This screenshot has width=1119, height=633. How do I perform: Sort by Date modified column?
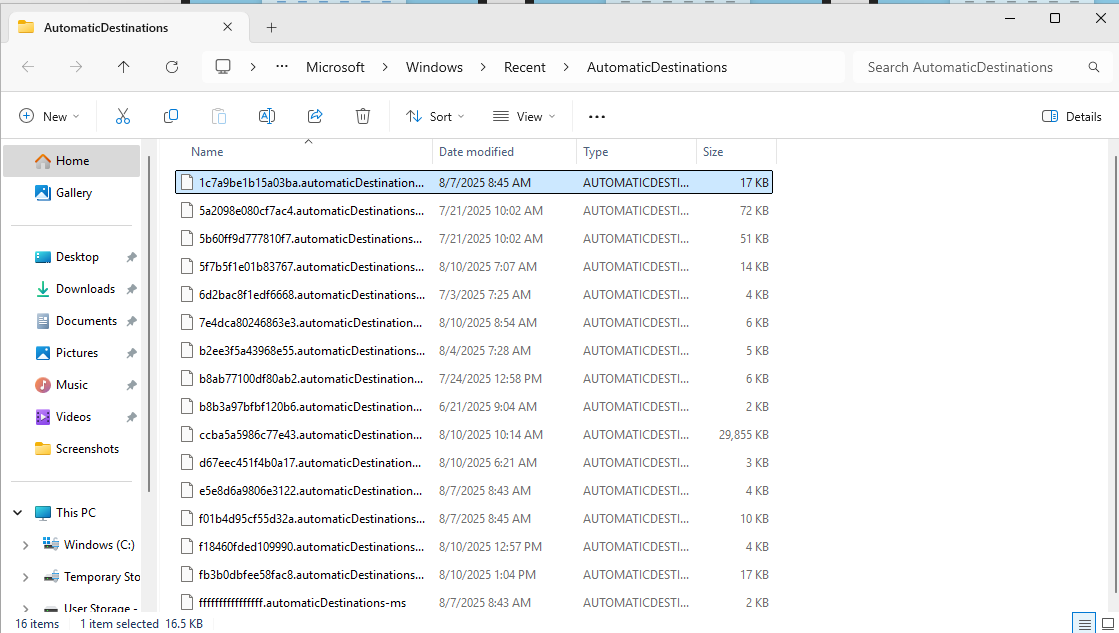tap(505, 152)
